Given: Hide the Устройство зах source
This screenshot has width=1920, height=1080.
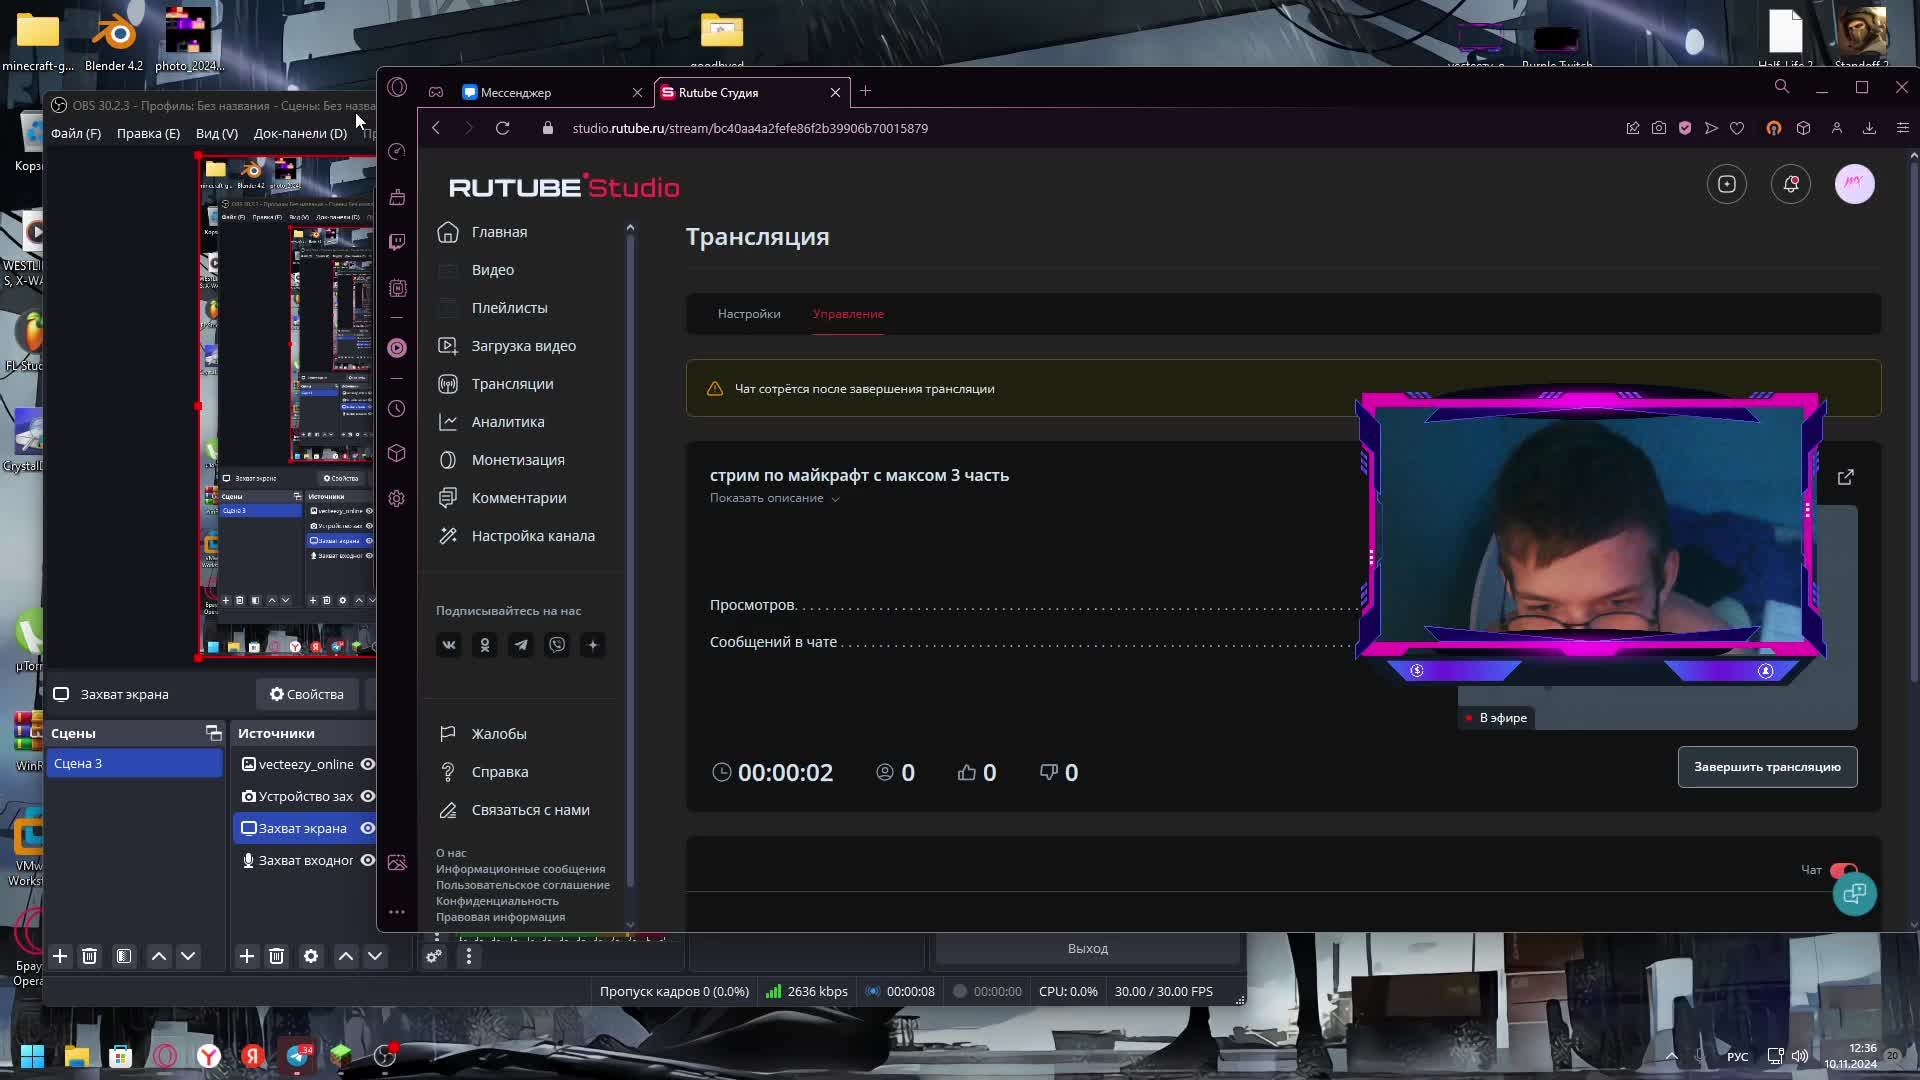Looking at the screenshot, I should tap(368, 796).
